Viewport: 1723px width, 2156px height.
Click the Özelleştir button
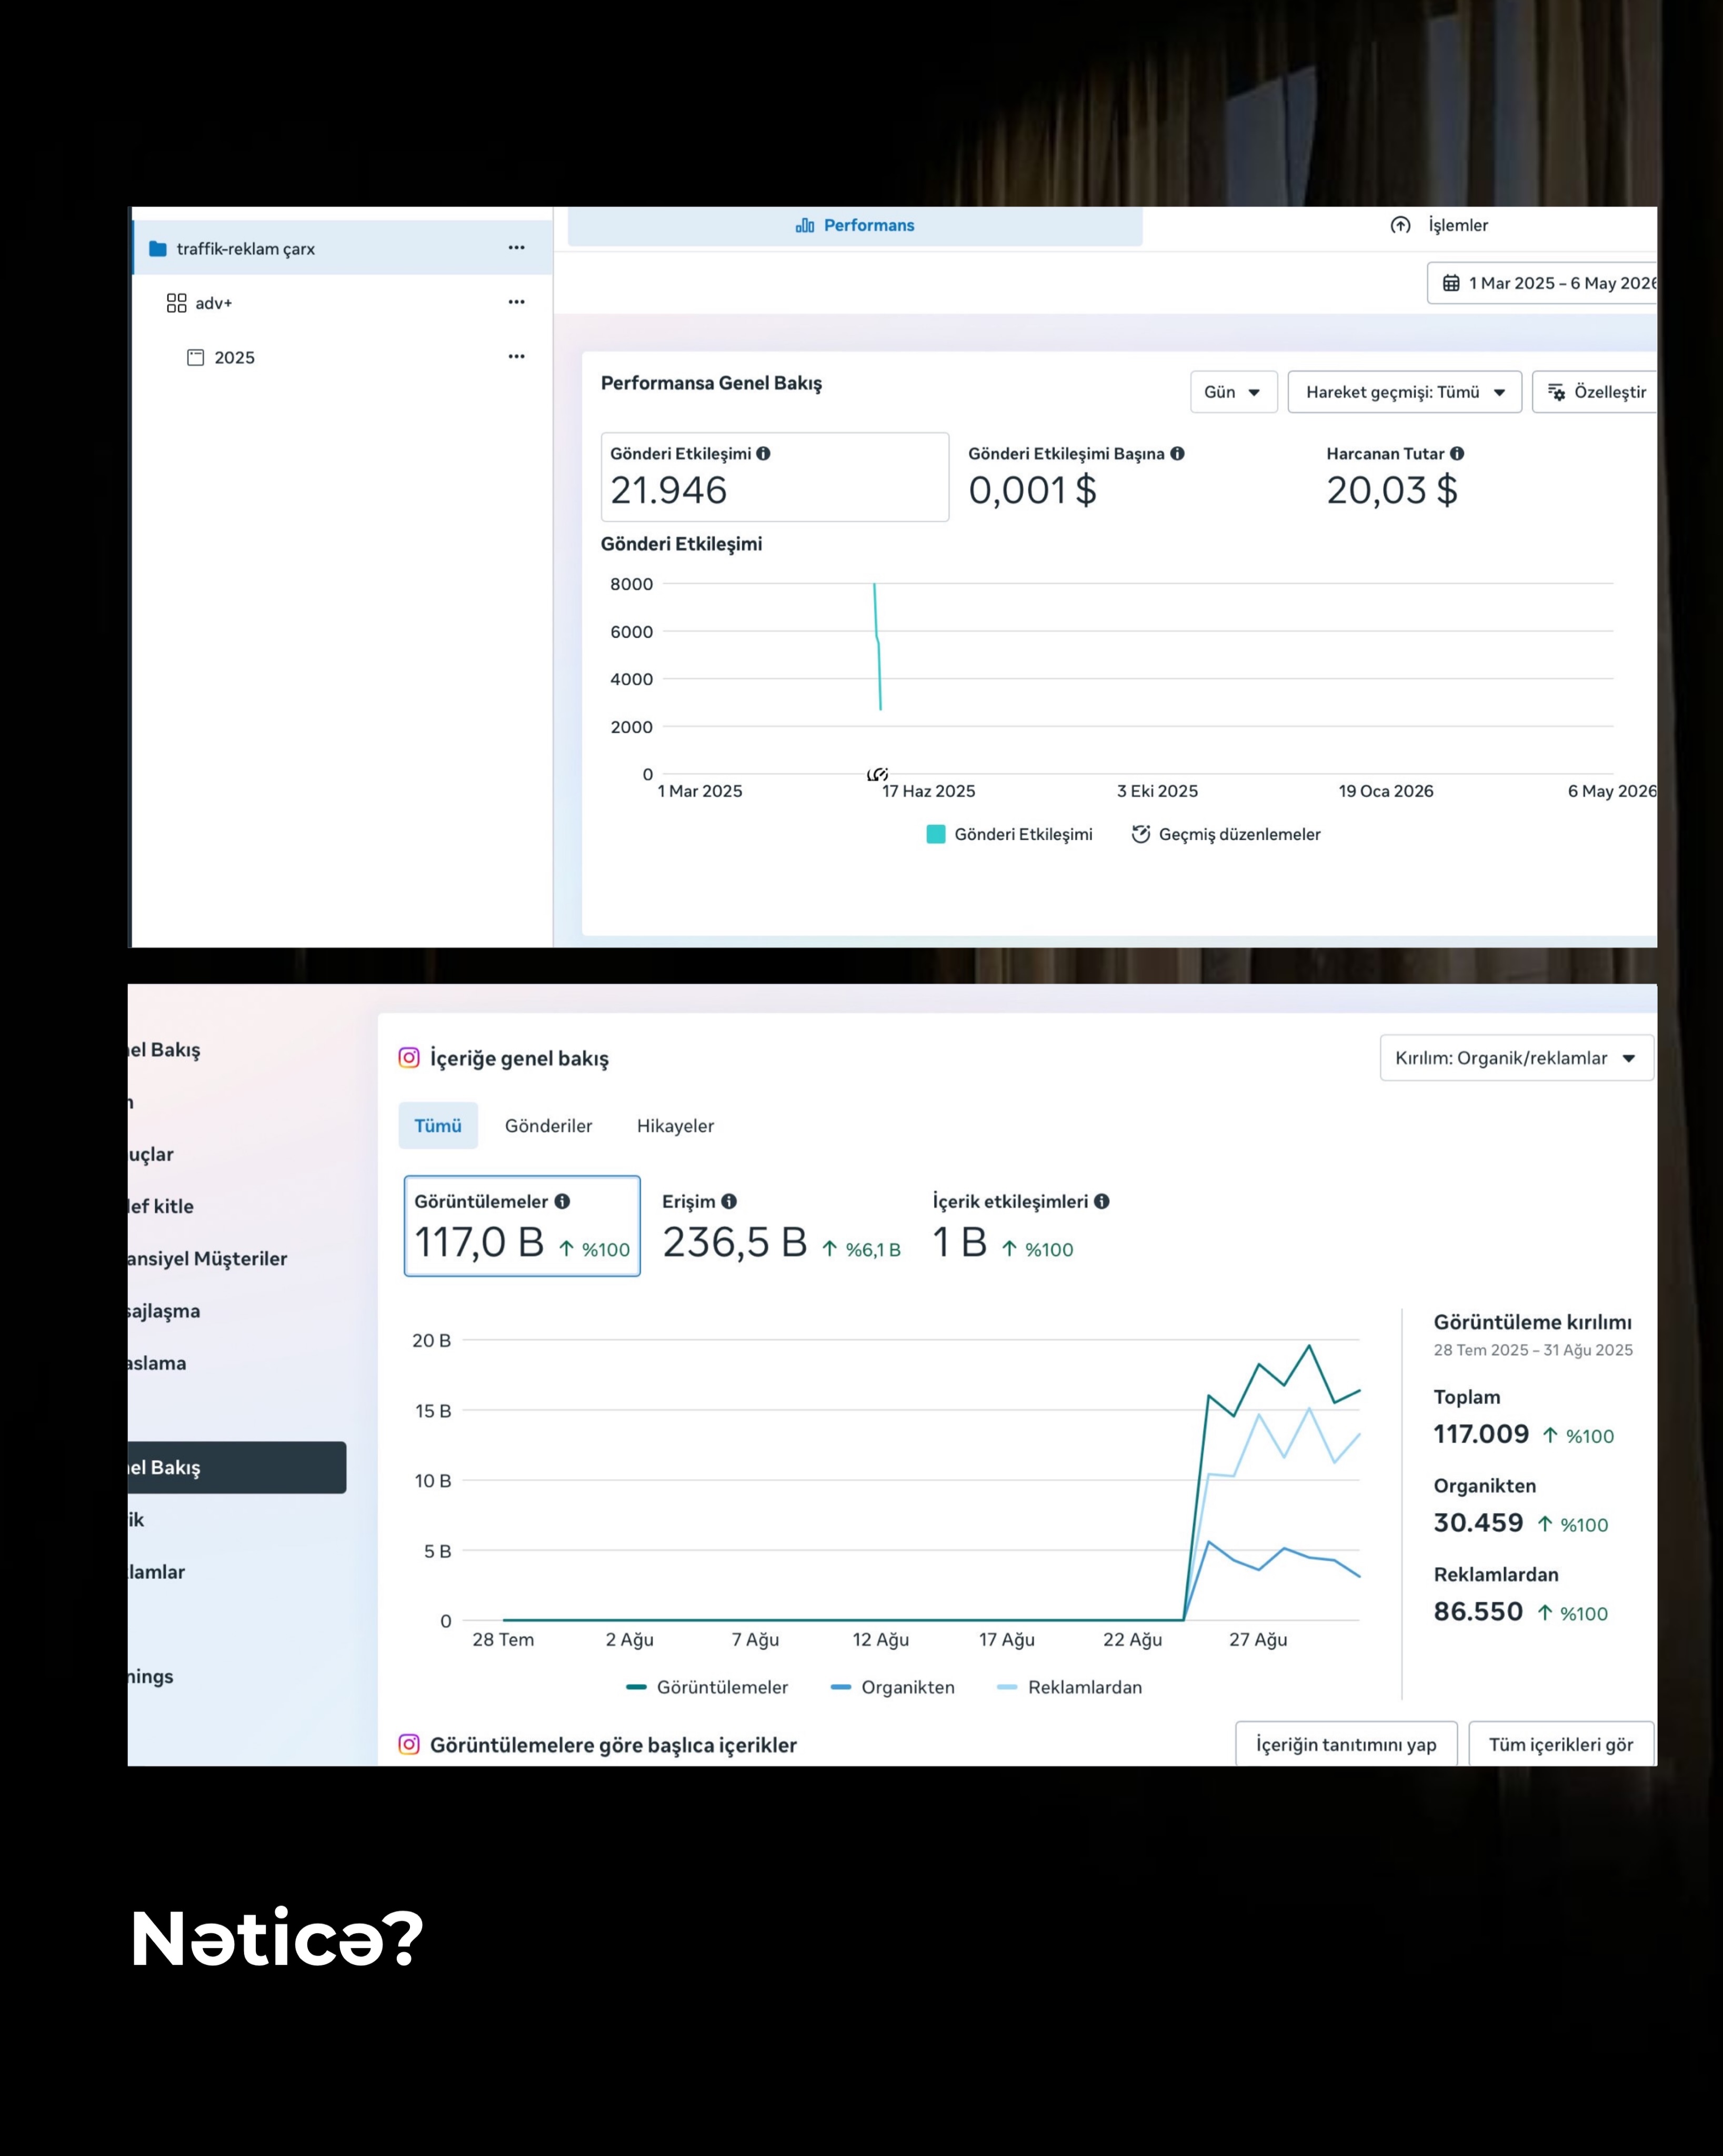[1594, 392]
